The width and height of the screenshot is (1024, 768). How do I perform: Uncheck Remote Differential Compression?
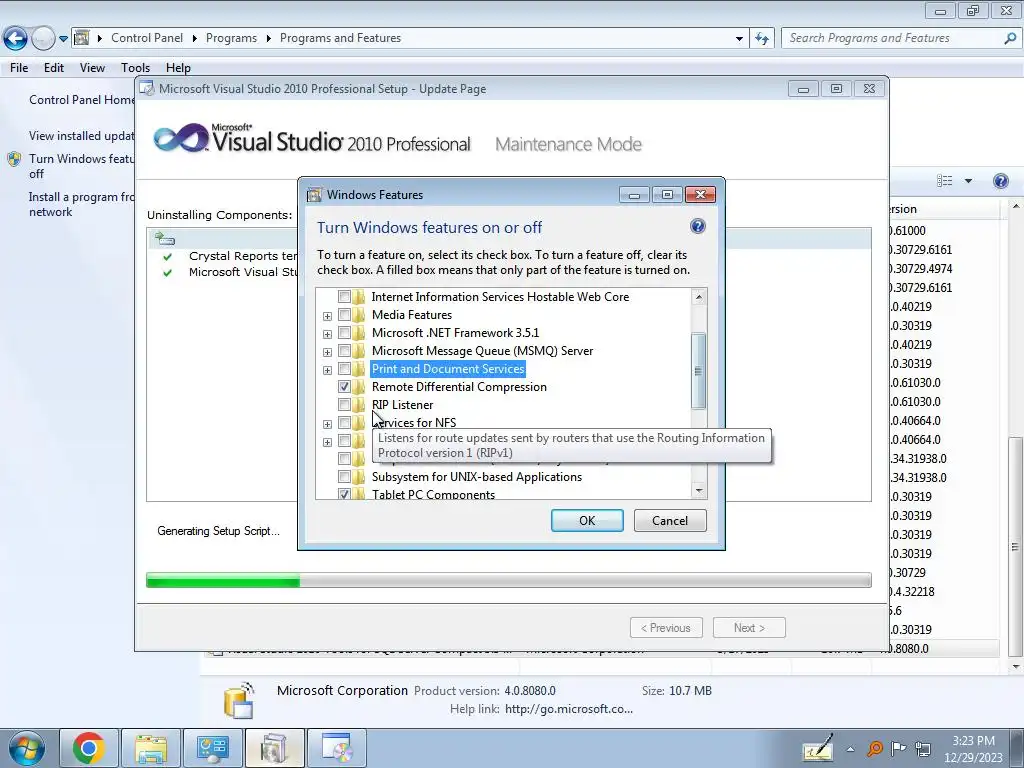pyautogui.click(x=344, y=387)
